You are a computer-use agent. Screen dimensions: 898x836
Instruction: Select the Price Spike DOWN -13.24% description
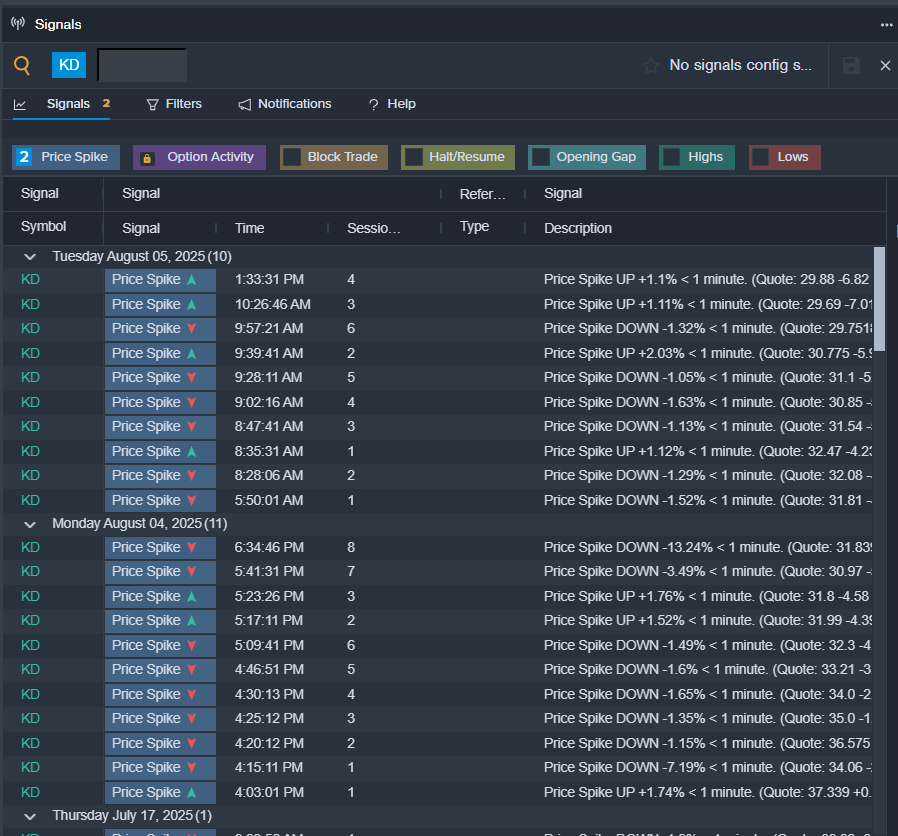point(708,547)
